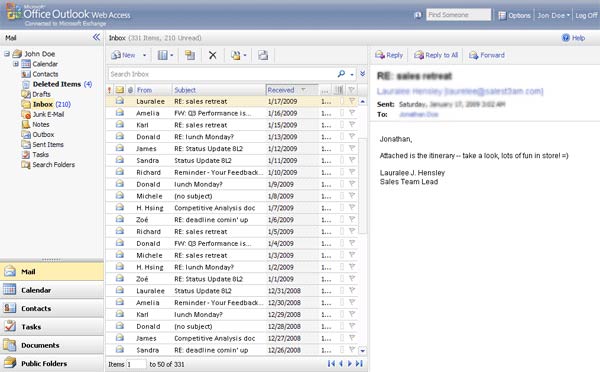Click address book icon beside Find Someone
Viewport: 600px width, 372px height.
[418, 15]
